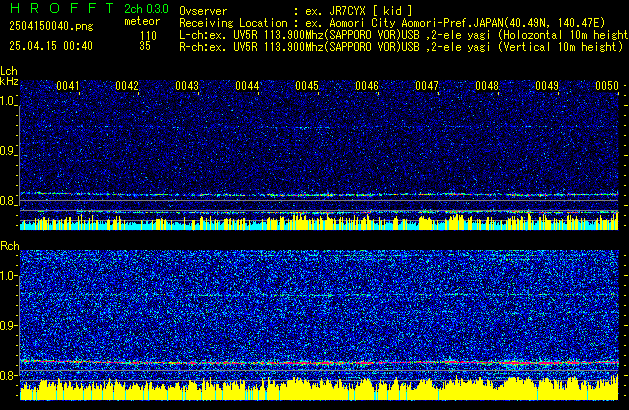The height and width of the screenshot is (410, 629).
Task: Click the kHz unit label
Action: tap(9, 81)
